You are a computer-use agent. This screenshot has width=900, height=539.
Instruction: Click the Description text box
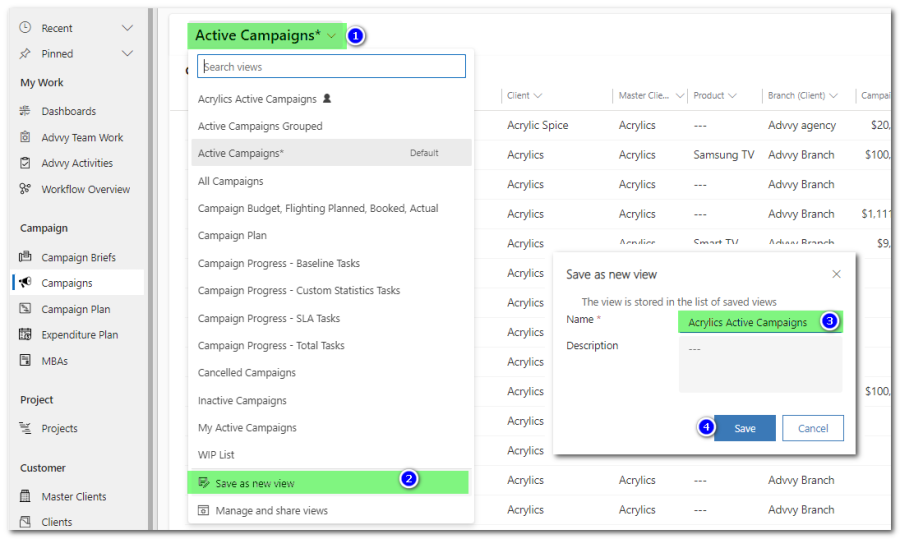pyautogui.click(x=760, y=364)
